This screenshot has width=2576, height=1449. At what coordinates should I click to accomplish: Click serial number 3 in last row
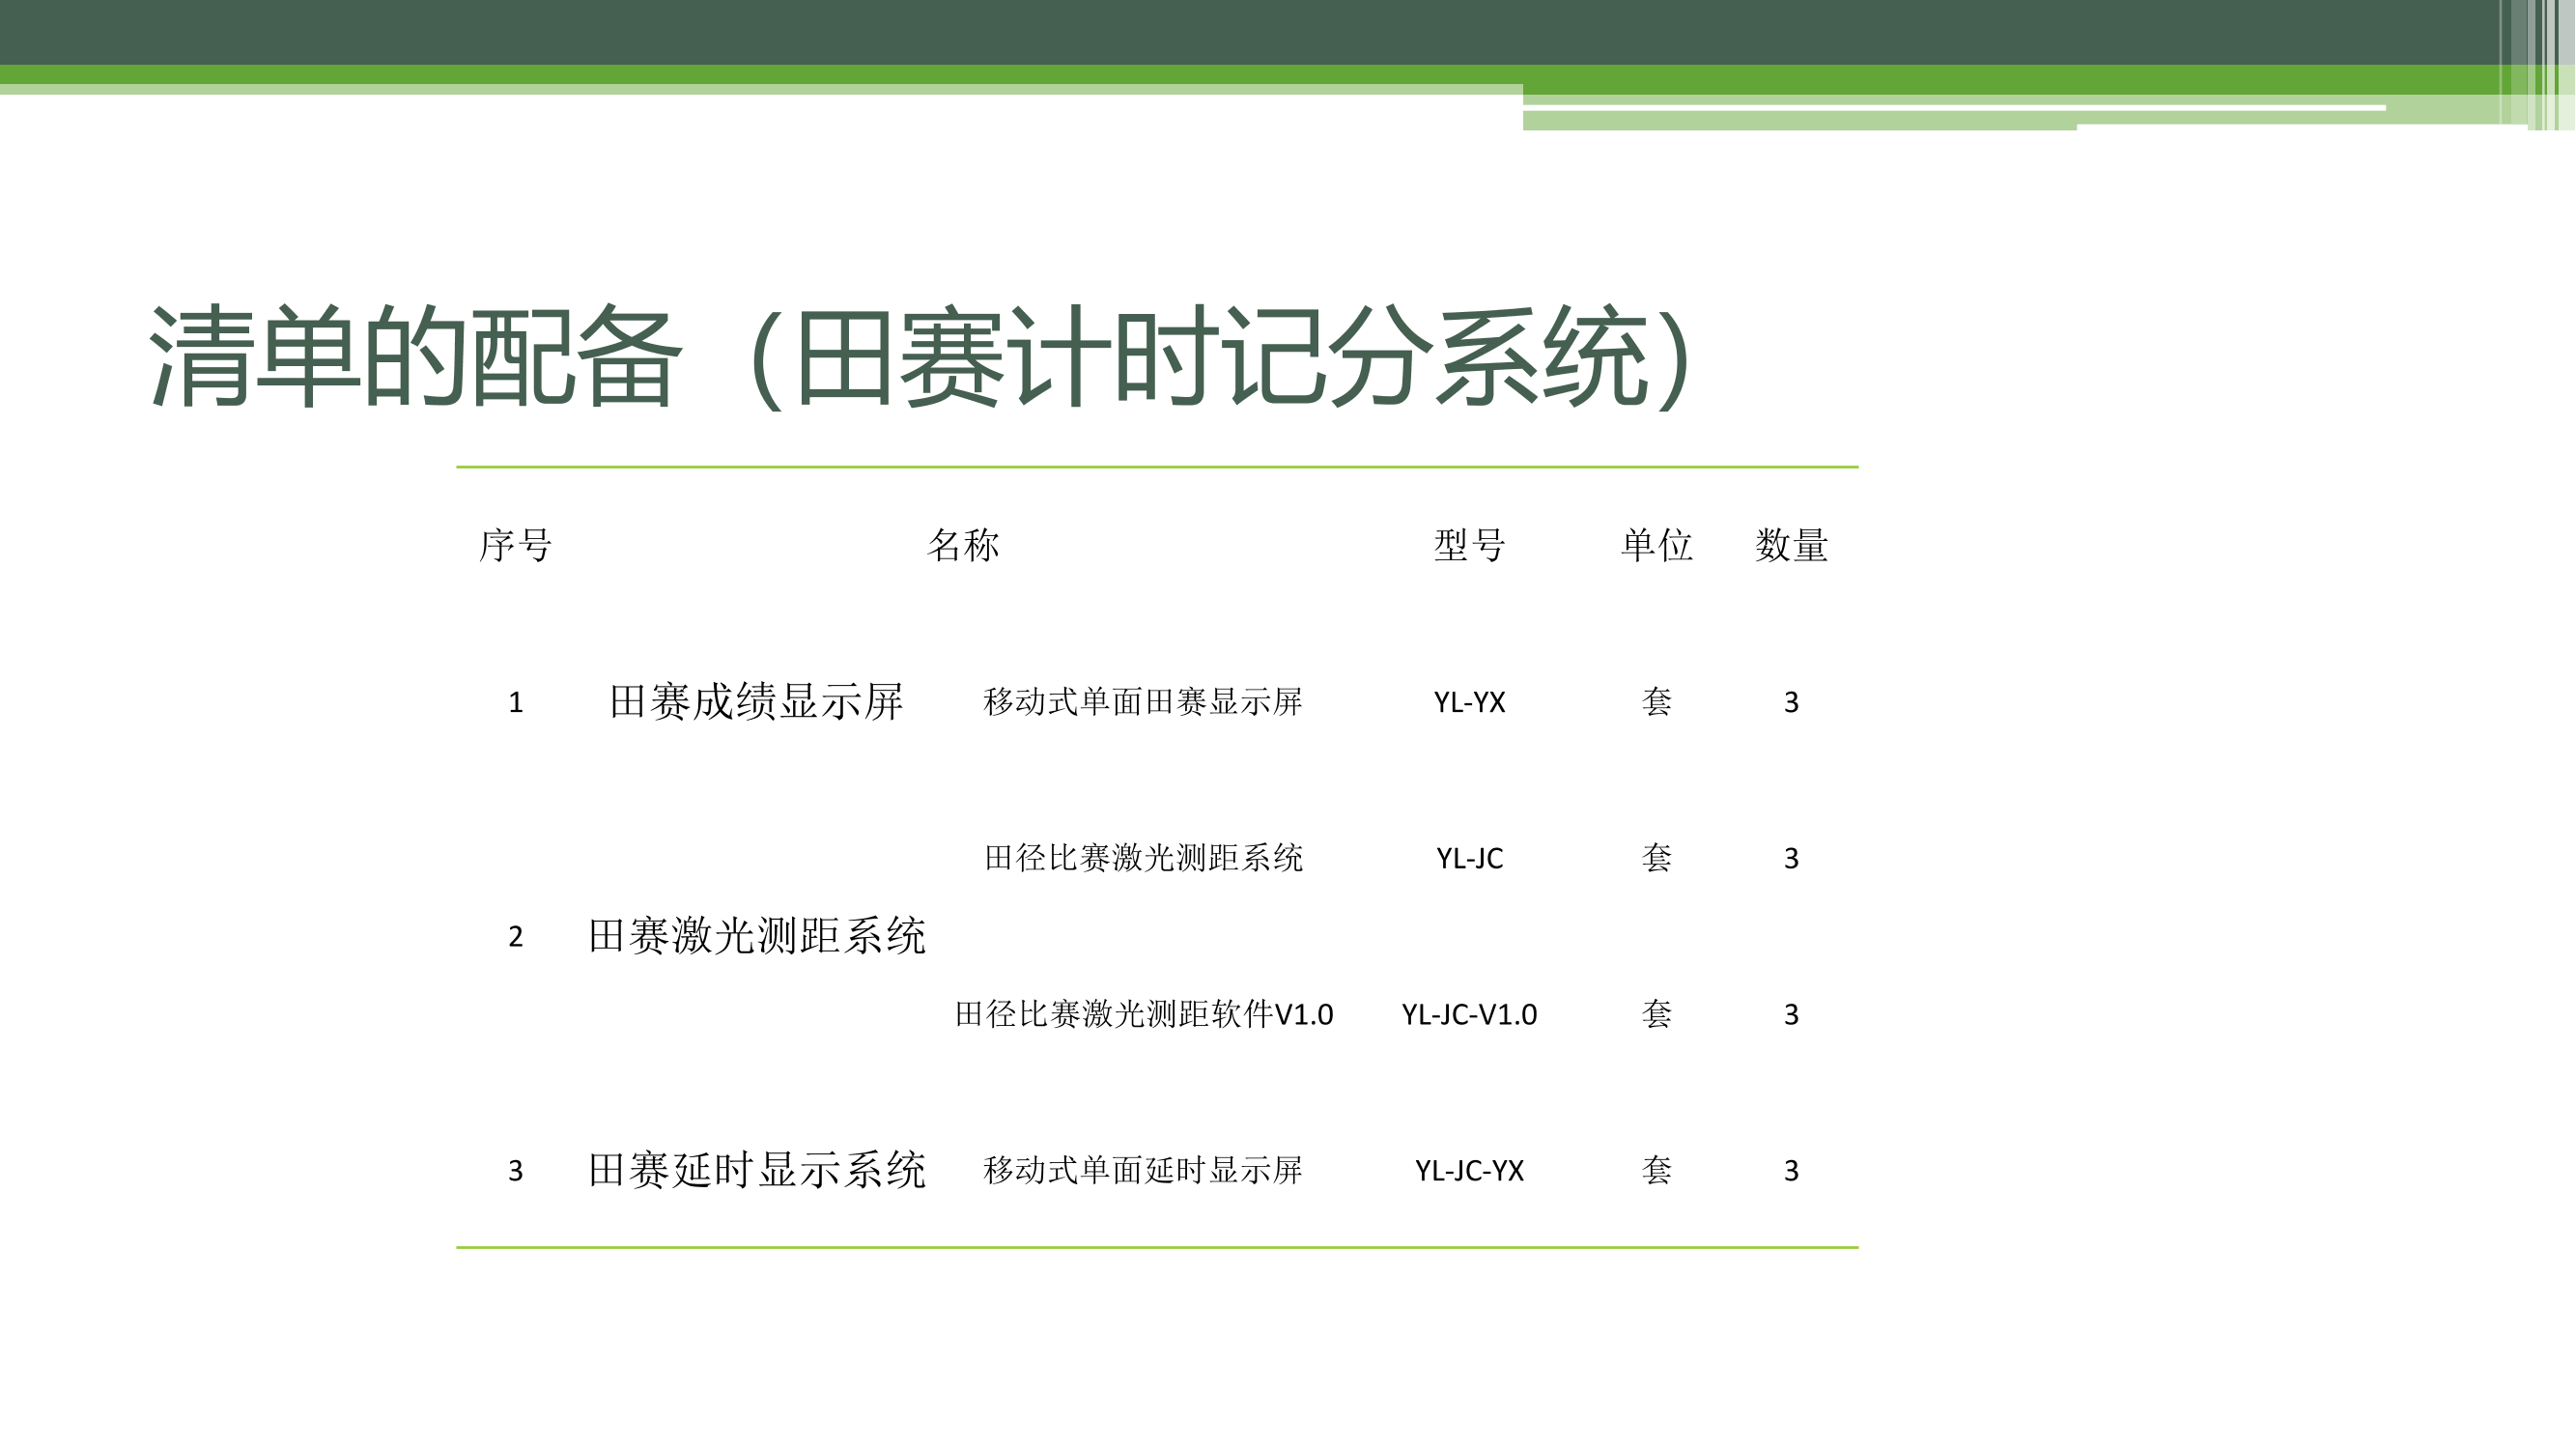click(515, 1170)
